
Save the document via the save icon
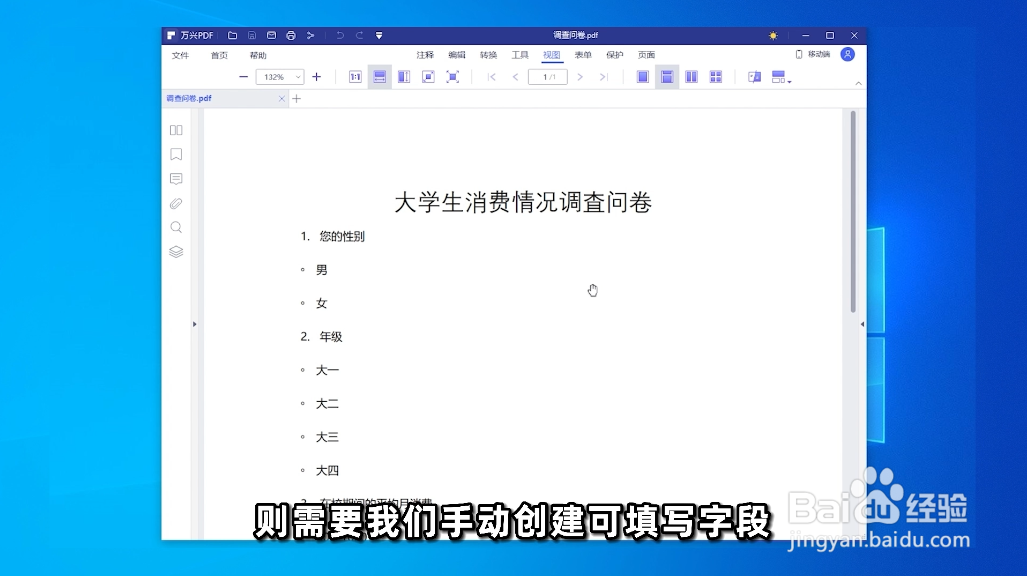point(252,34)
